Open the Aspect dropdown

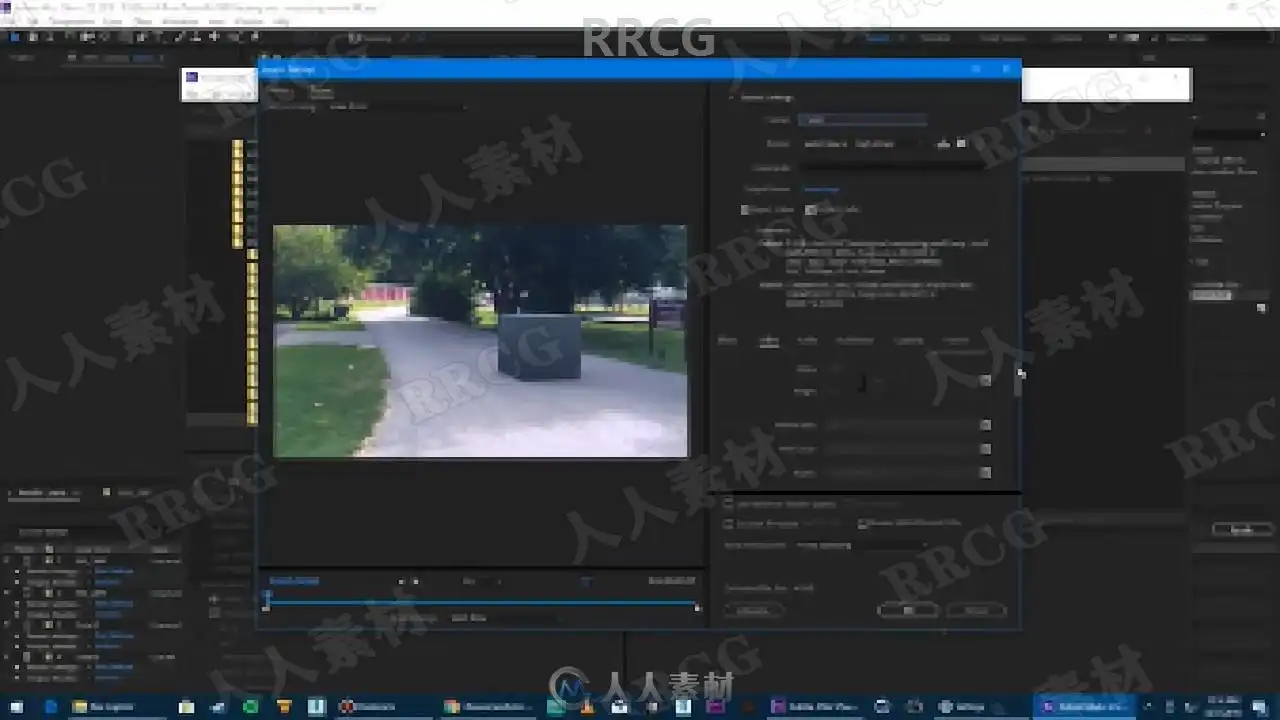(x=899, y=473)
